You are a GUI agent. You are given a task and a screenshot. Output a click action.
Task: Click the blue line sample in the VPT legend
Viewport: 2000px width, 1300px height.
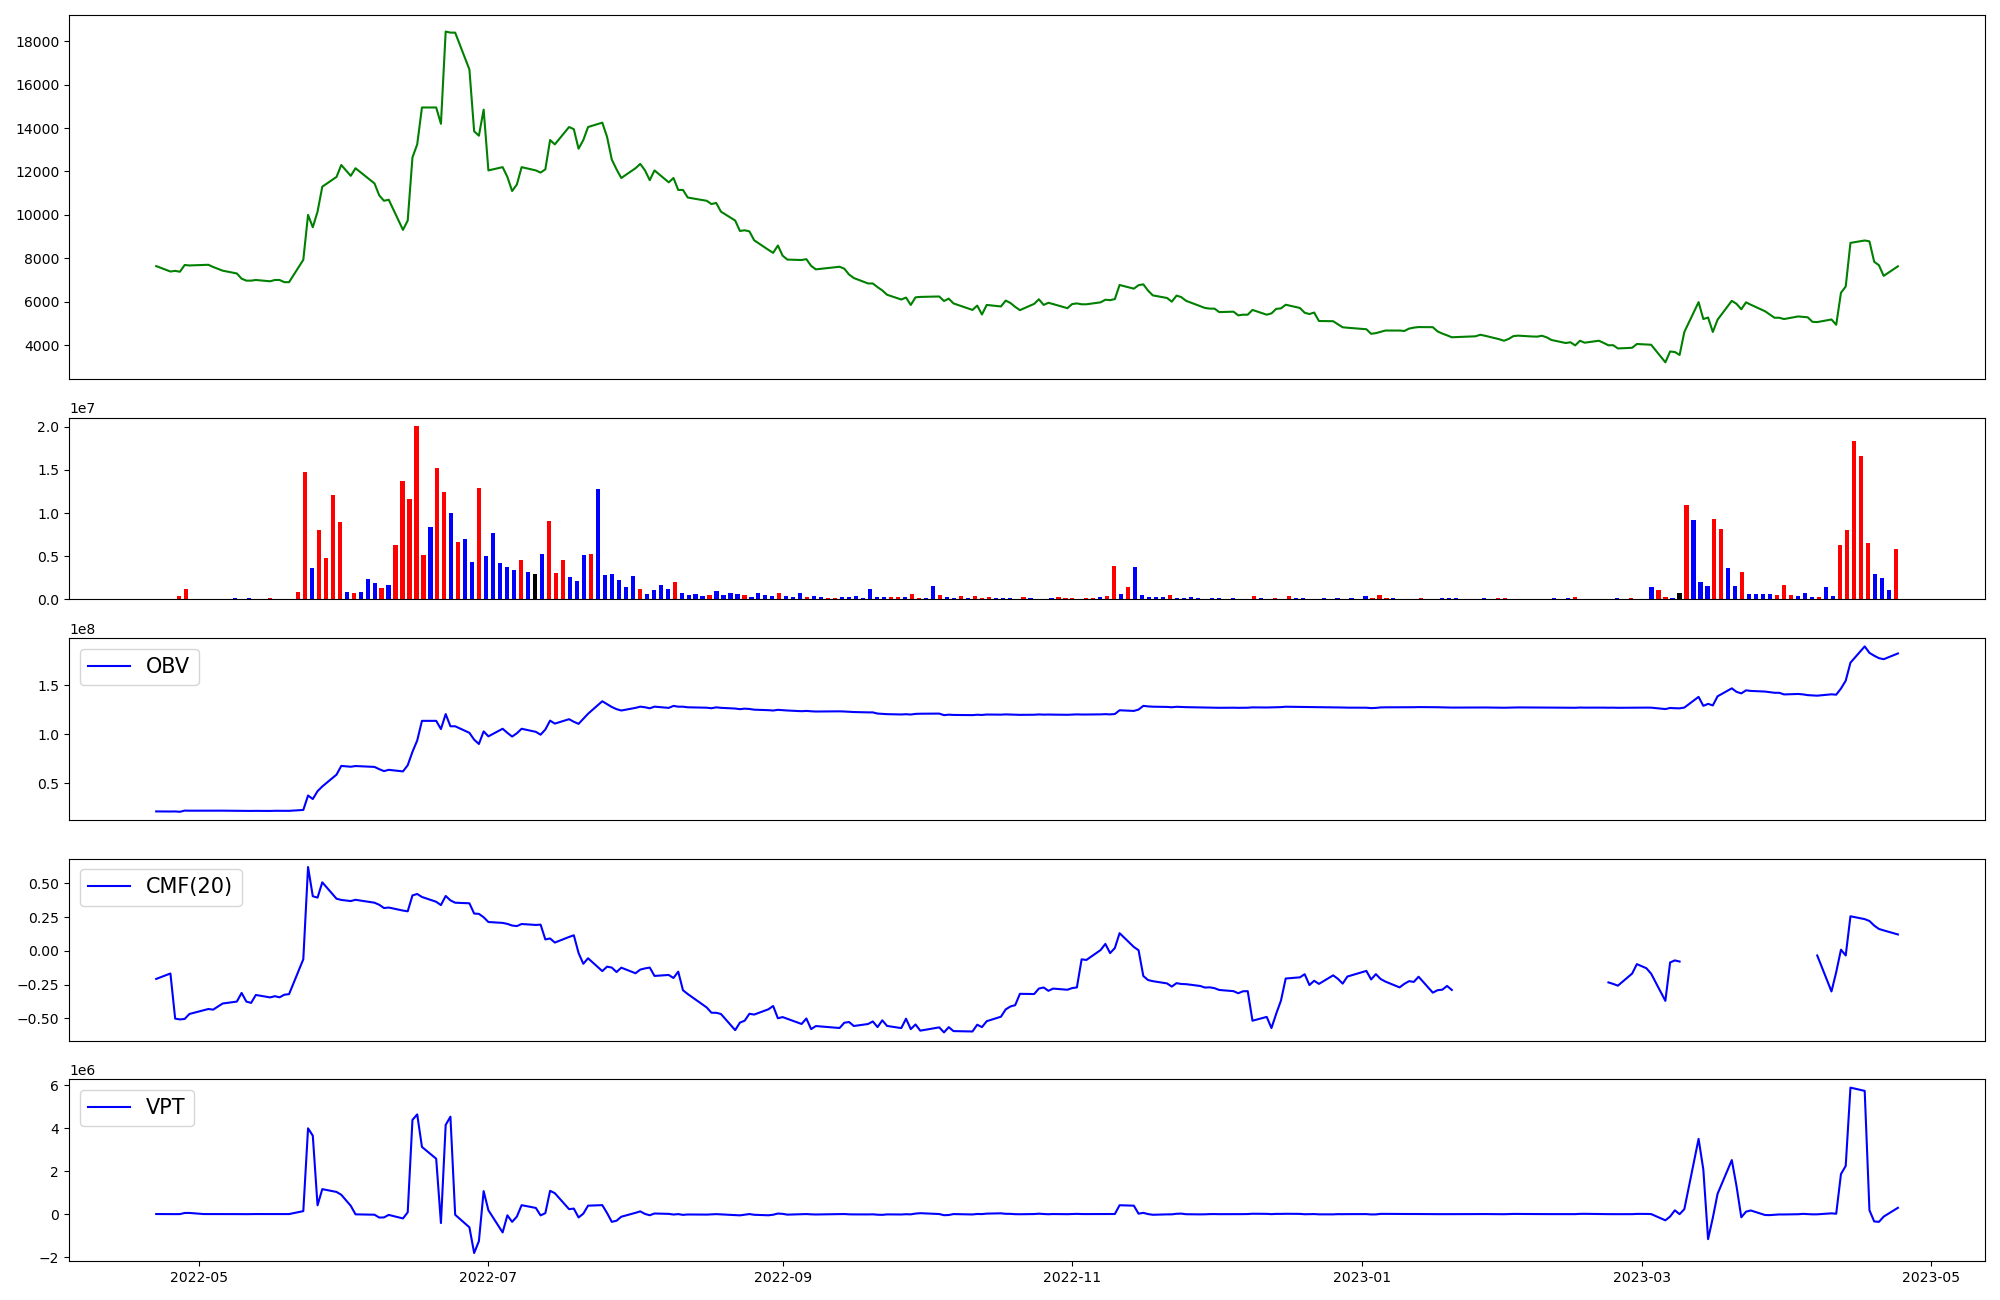tap(110, 1107)
